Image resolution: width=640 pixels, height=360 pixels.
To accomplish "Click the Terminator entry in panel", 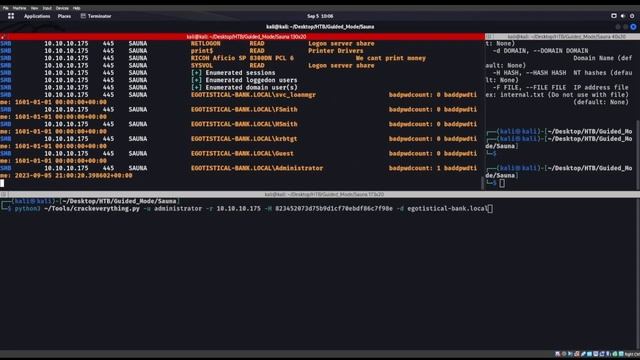I will (x=96, y=16).
